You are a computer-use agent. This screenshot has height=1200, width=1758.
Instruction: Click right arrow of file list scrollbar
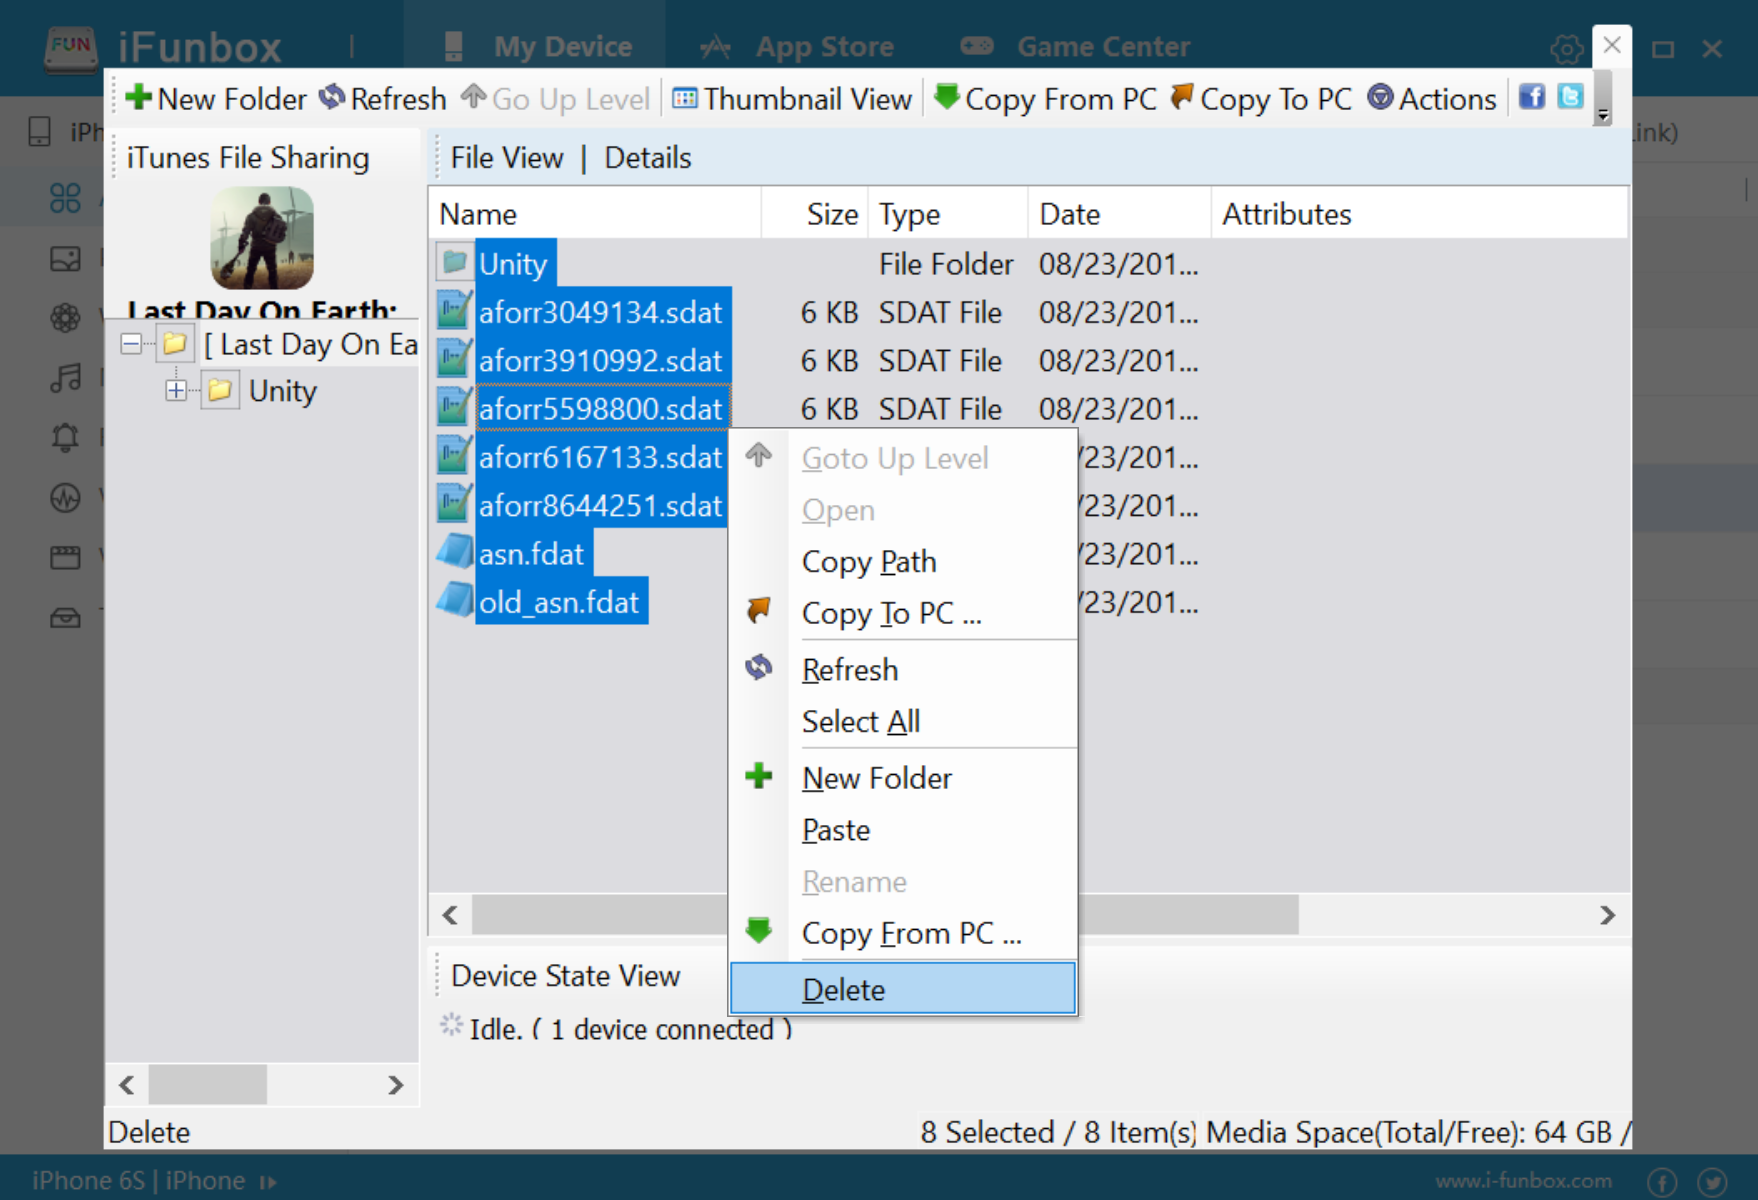pyautogui.click(x=1607, y=915)
